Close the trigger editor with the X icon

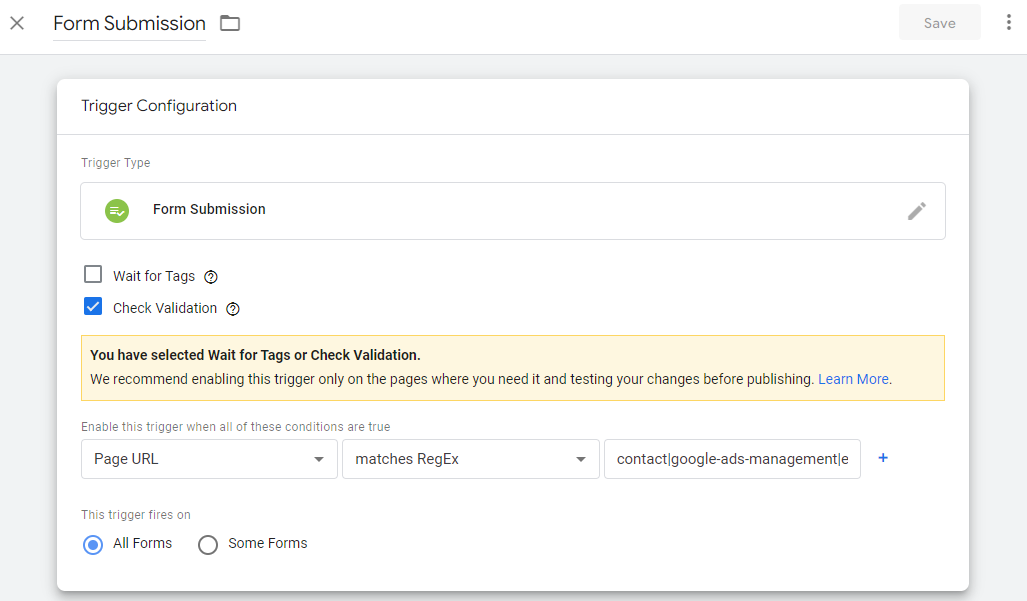click(x=17, y=24)
